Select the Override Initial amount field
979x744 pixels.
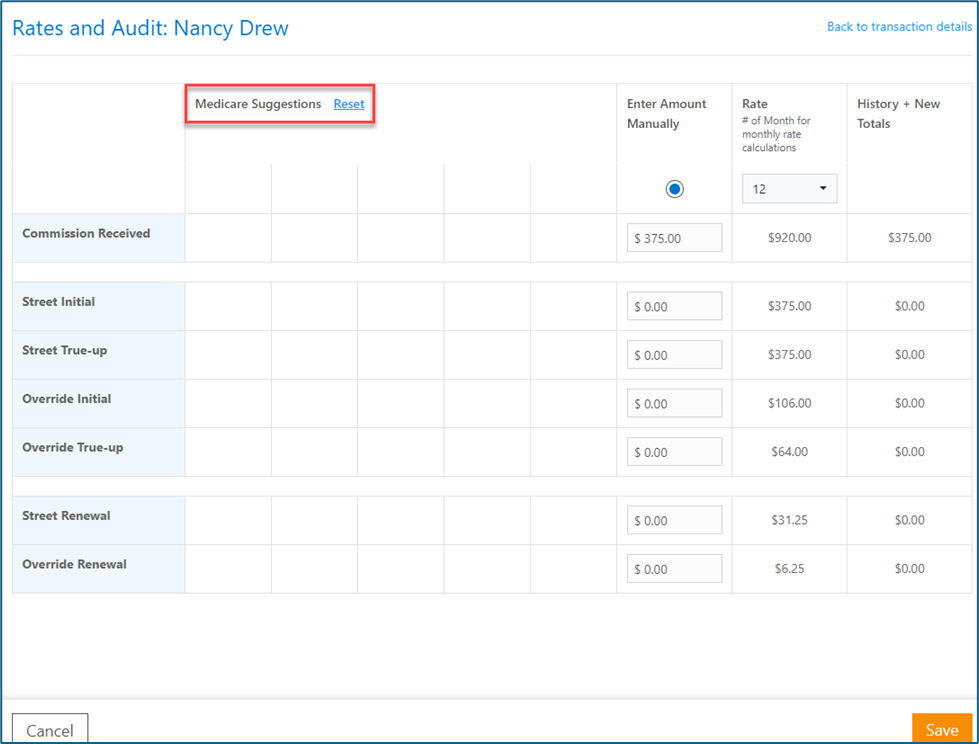coord(675,404)
